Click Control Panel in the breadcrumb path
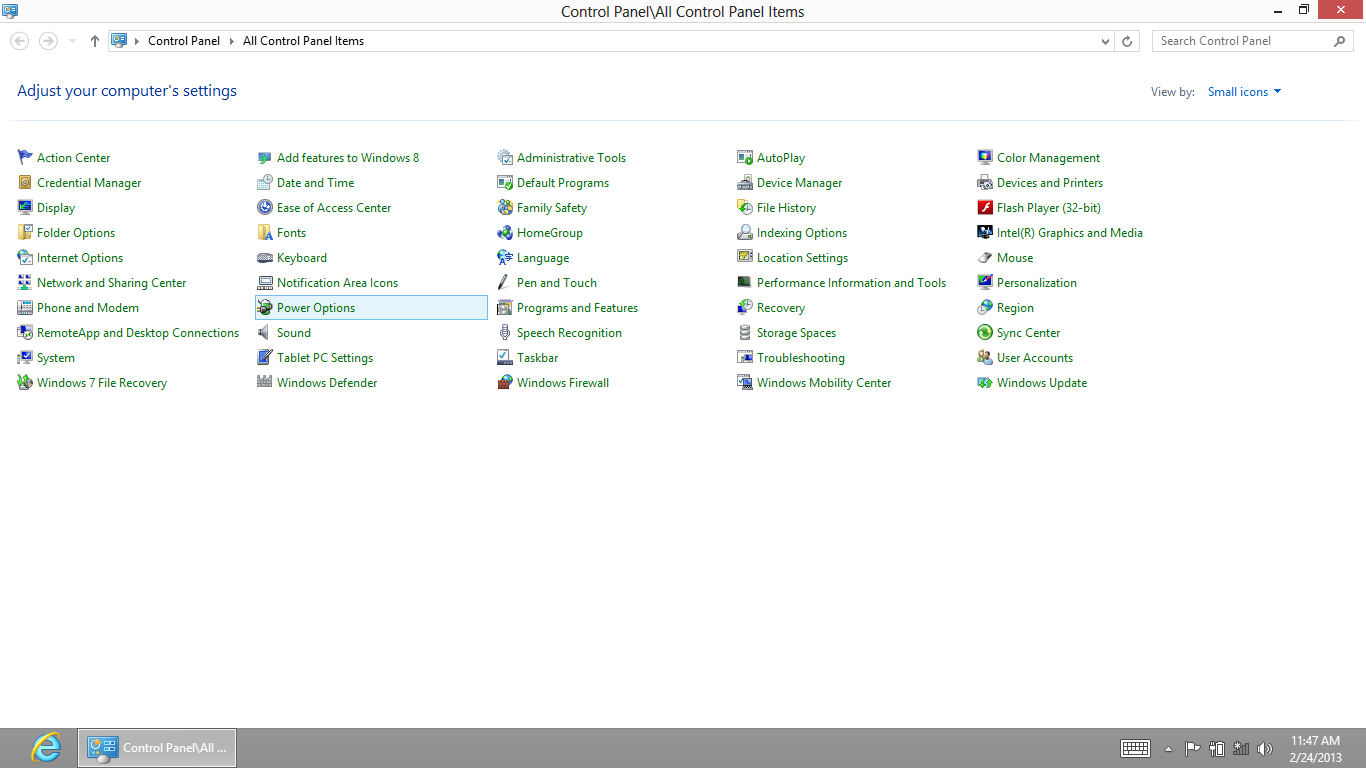Image resolution: width=1366 pixels, height=768 pixels. (x=184, y=41)
